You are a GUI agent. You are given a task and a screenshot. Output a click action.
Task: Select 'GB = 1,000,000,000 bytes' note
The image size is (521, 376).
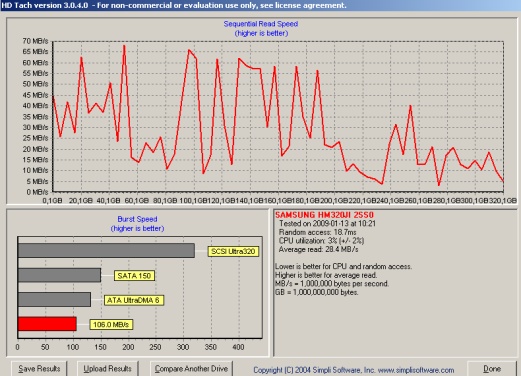point(317,292)
